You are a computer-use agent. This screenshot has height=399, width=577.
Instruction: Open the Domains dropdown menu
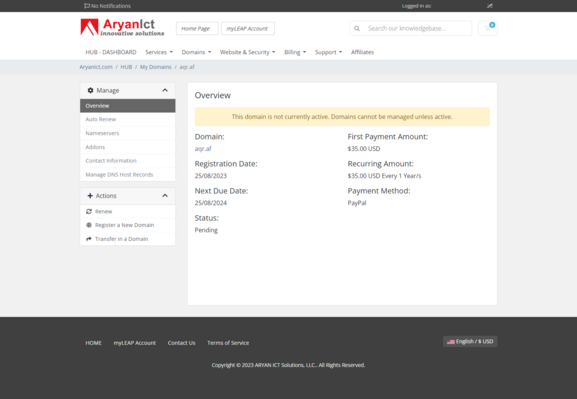coord(196,52)
